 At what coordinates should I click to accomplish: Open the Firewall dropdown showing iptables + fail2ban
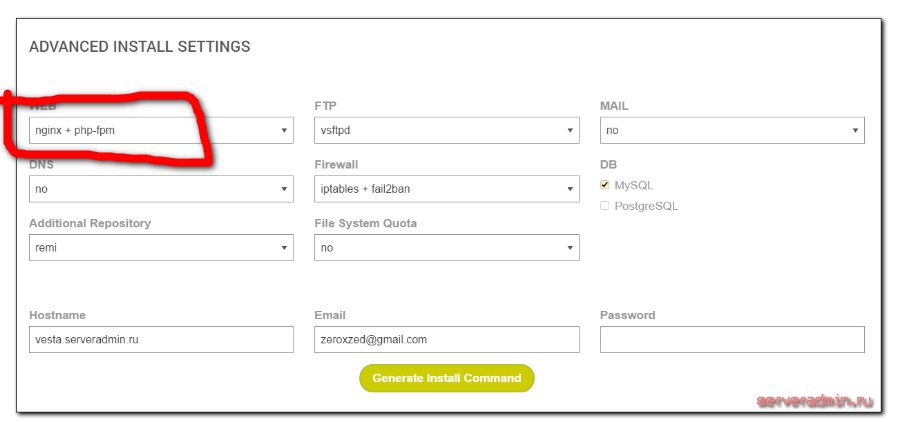(446, 188)
